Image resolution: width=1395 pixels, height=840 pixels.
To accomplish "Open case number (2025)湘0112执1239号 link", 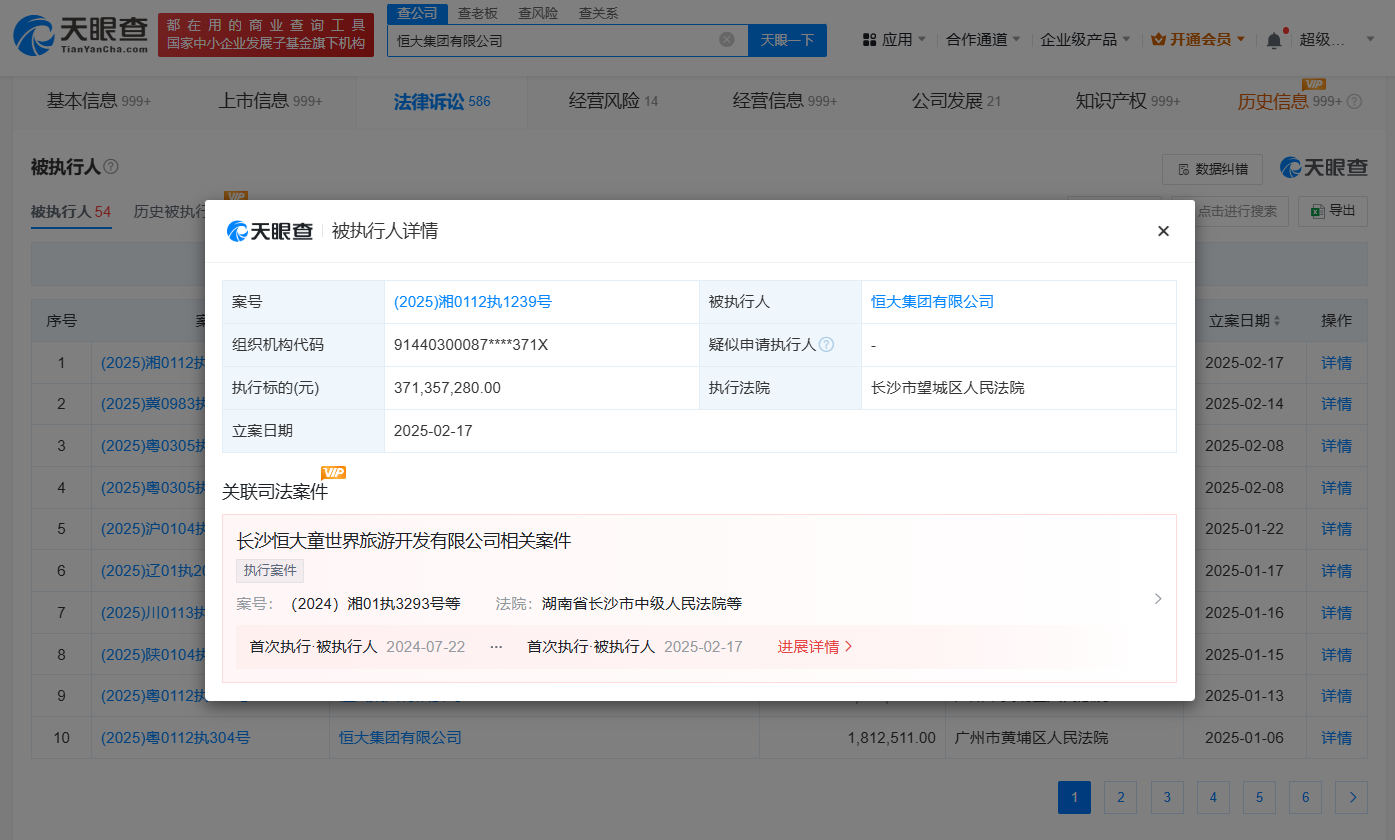I will (473, 302).
